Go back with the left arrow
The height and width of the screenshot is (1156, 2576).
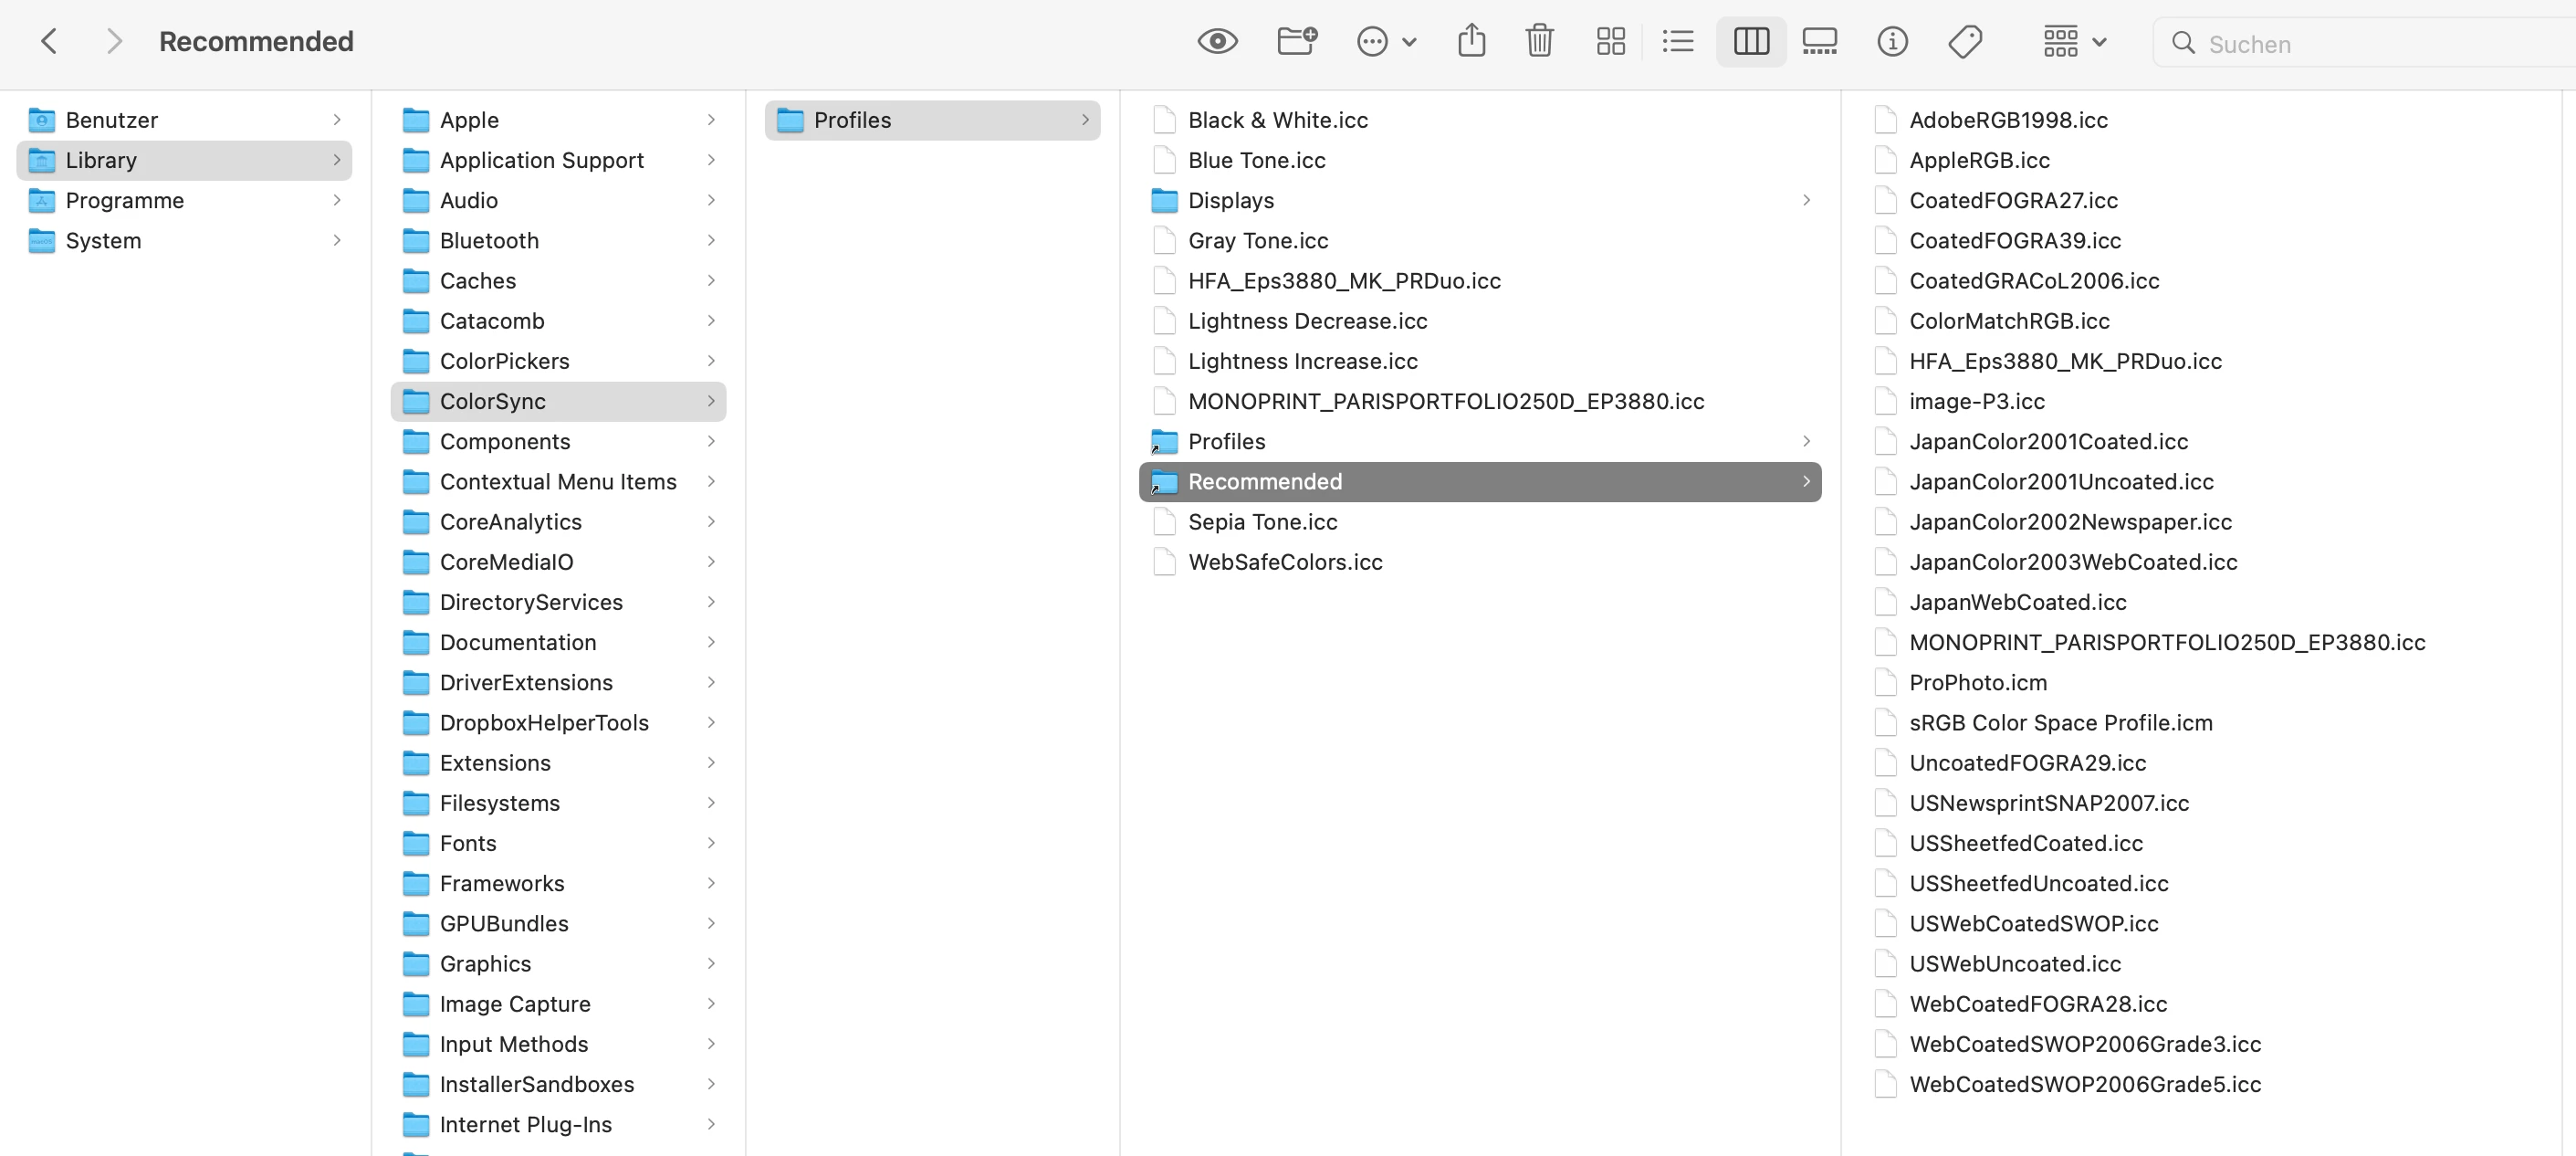tap(49, 42)
